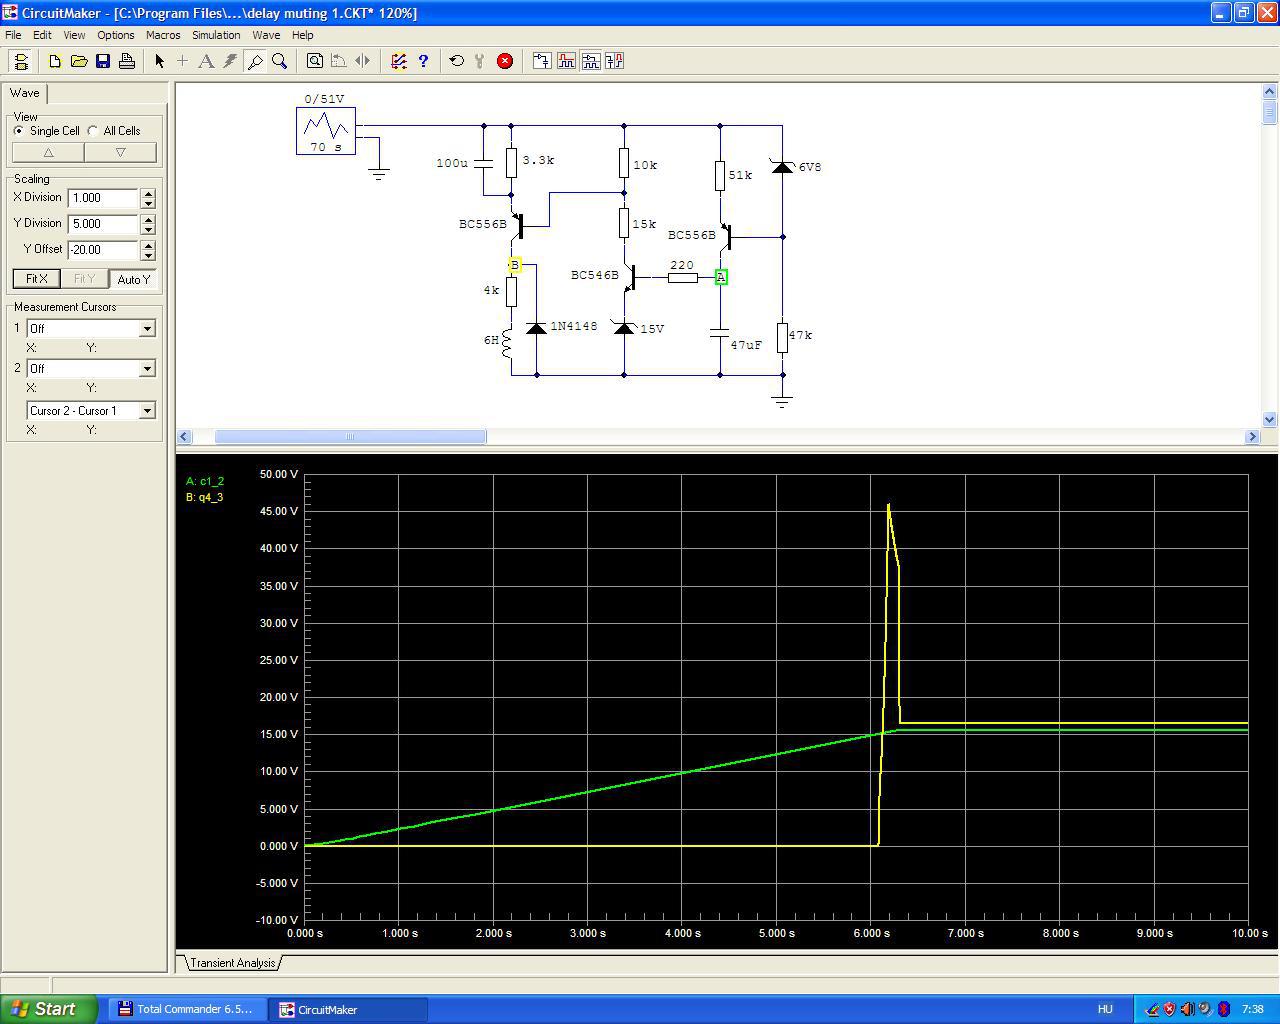Image resolution: width=1280 pixels, height=1024 pixels.
Task: Print the circuit using printer icon
Action: click(x=127, y=61)
